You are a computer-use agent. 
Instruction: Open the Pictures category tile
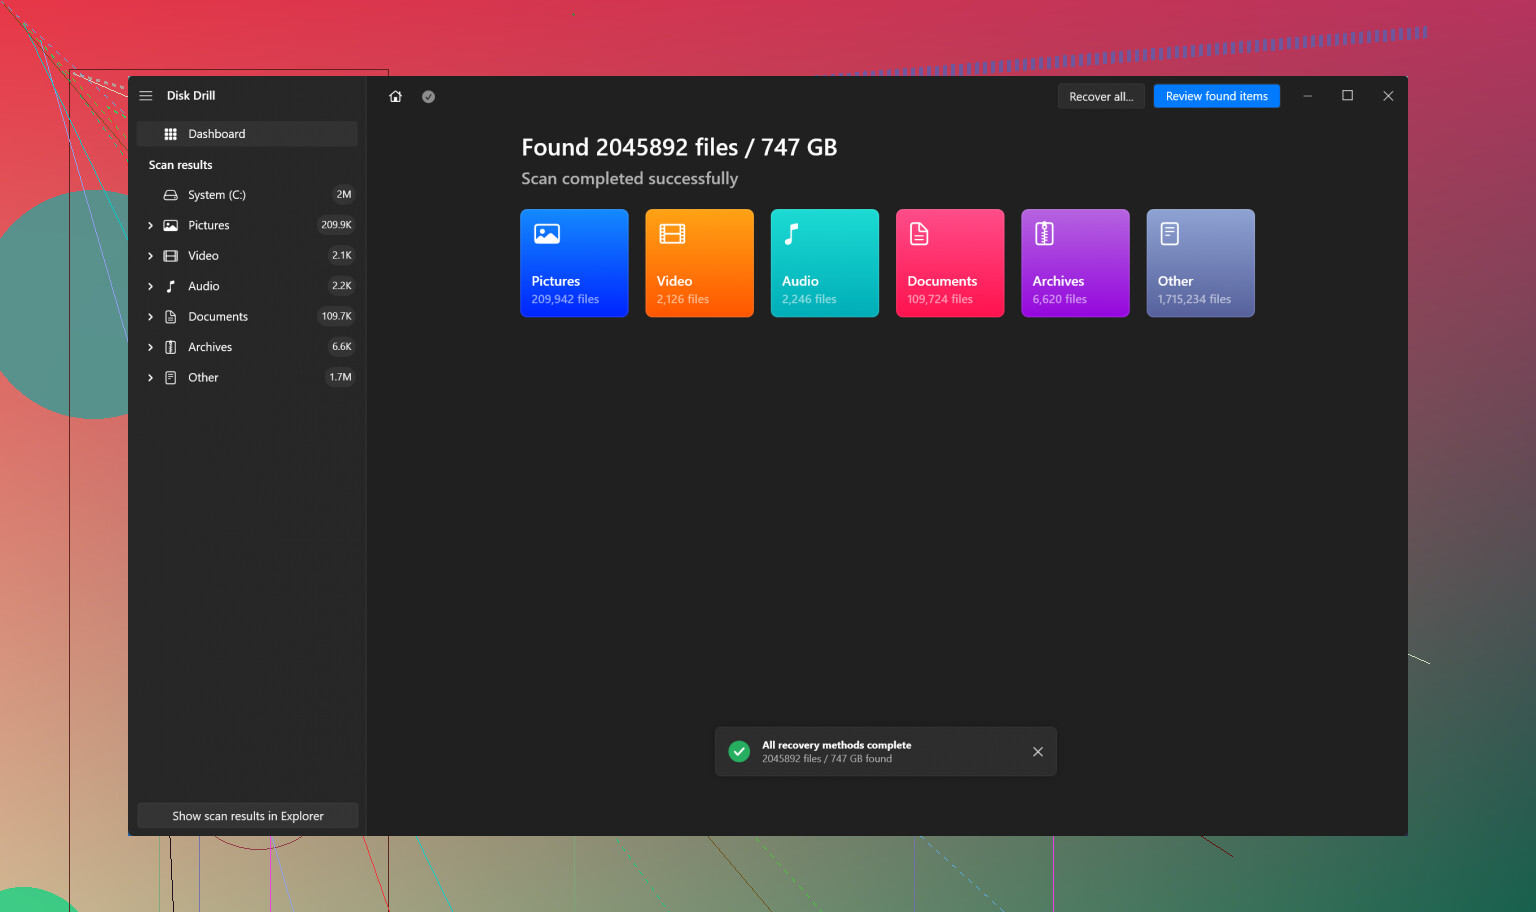pyautogui.click(x=574, y=263)
